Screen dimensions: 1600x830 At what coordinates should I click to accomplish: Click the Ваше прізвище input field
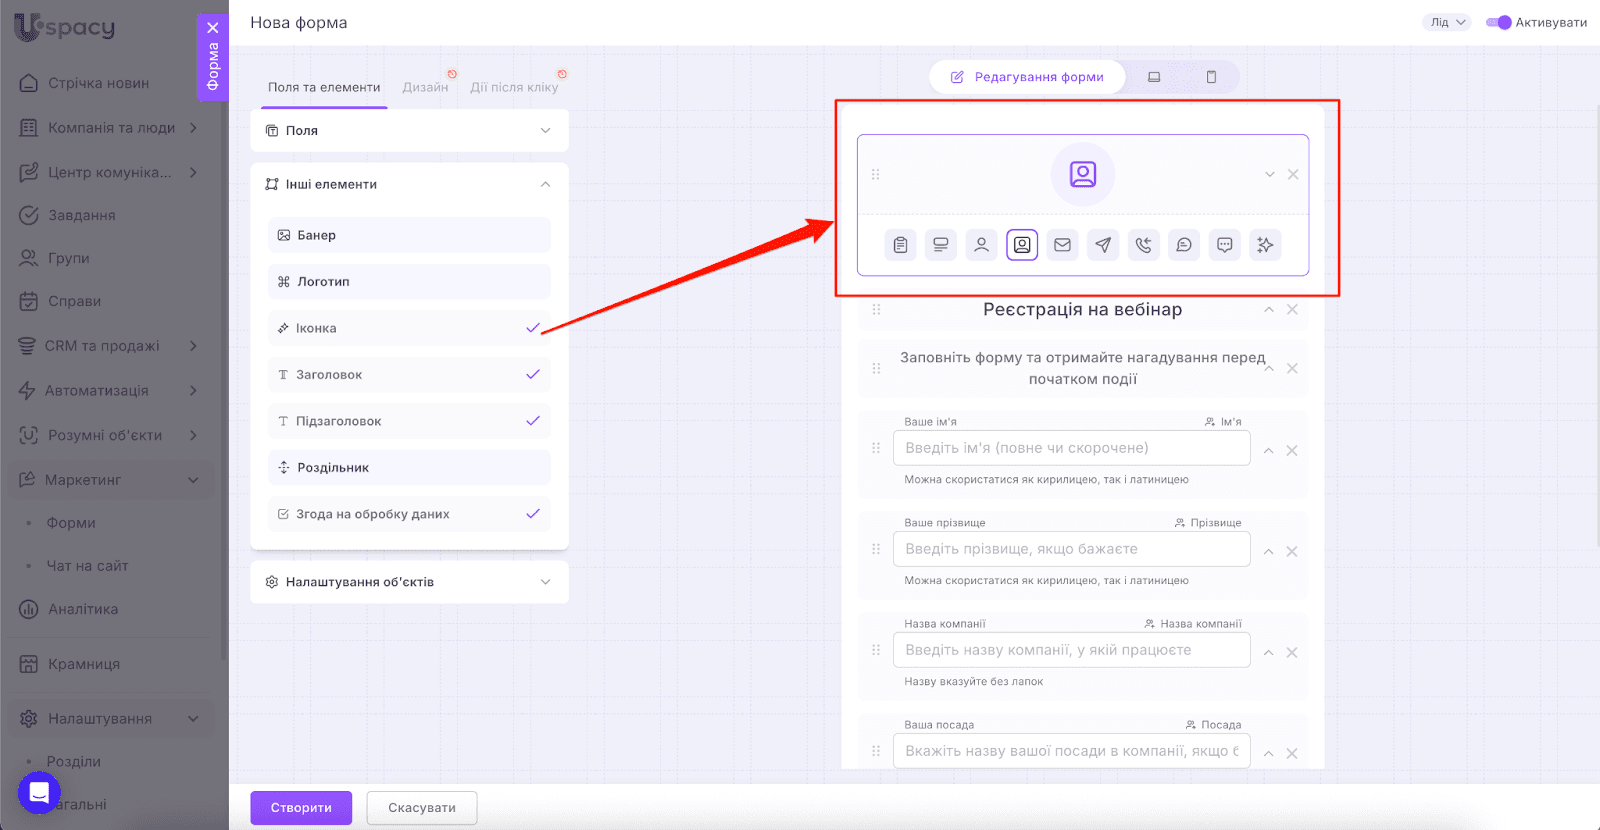coord(1072,549)
